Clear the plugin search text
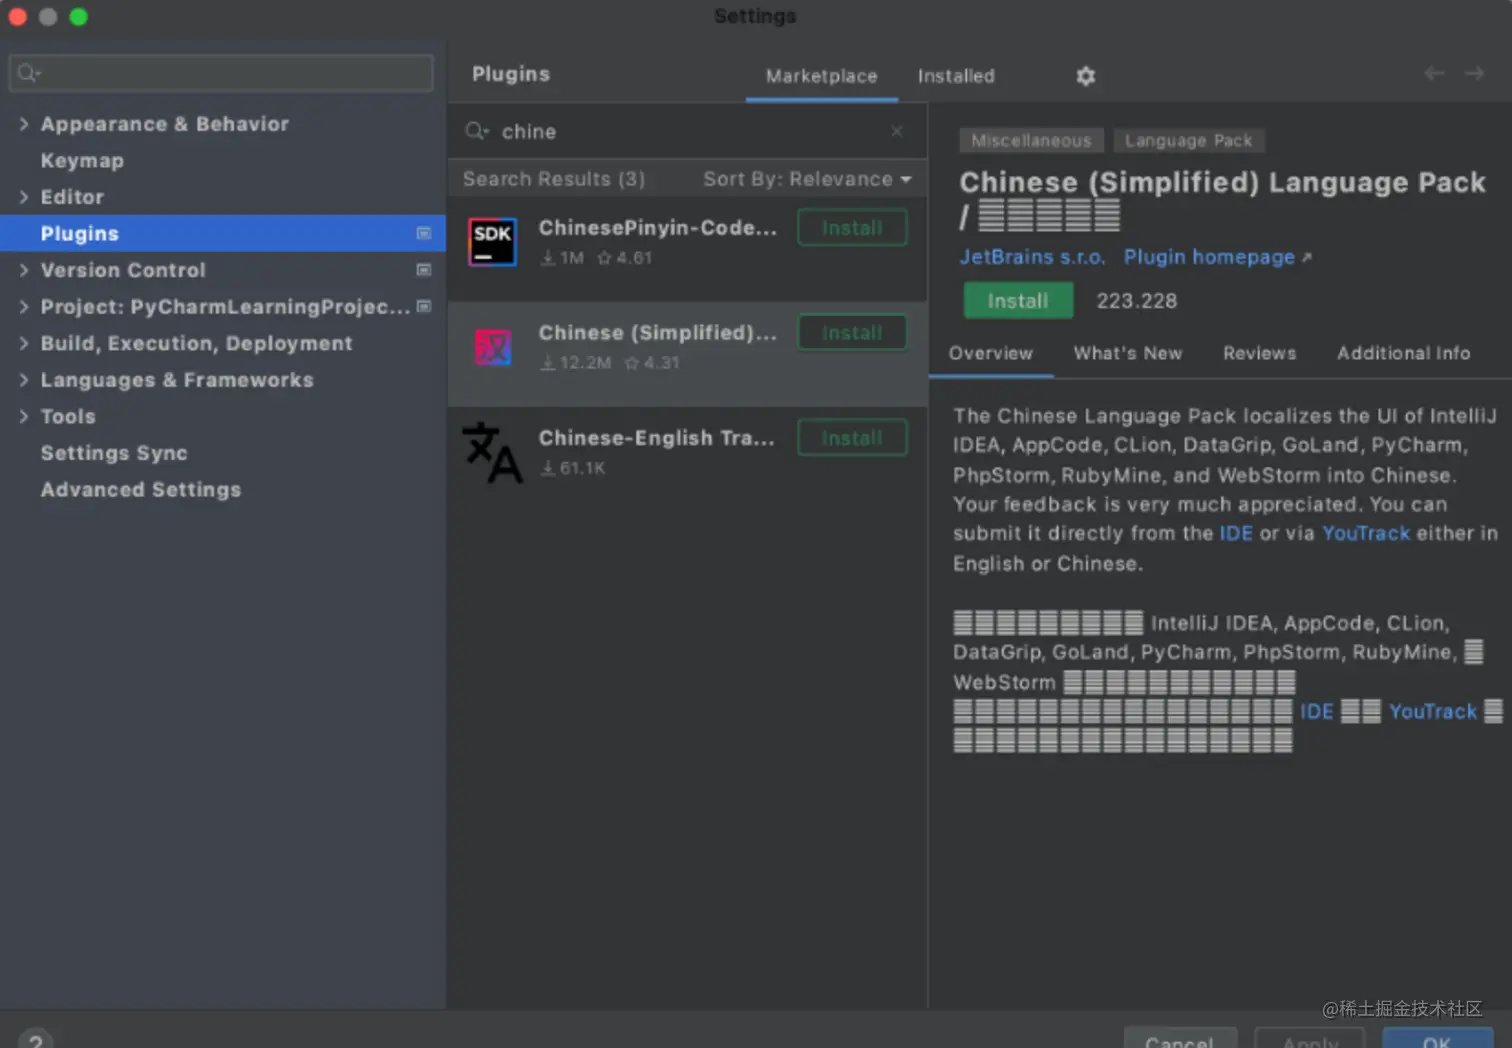The height and width of the screenshot is (1048, 1512). [x=897, y=131]
